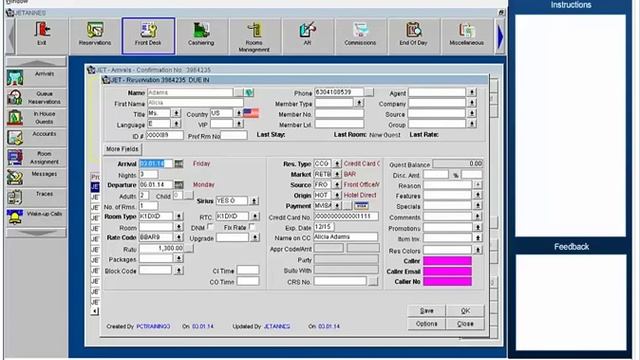Viewport: 640px width, 360px height.
Task: Open the Commissions module
Action: (360, 36)
